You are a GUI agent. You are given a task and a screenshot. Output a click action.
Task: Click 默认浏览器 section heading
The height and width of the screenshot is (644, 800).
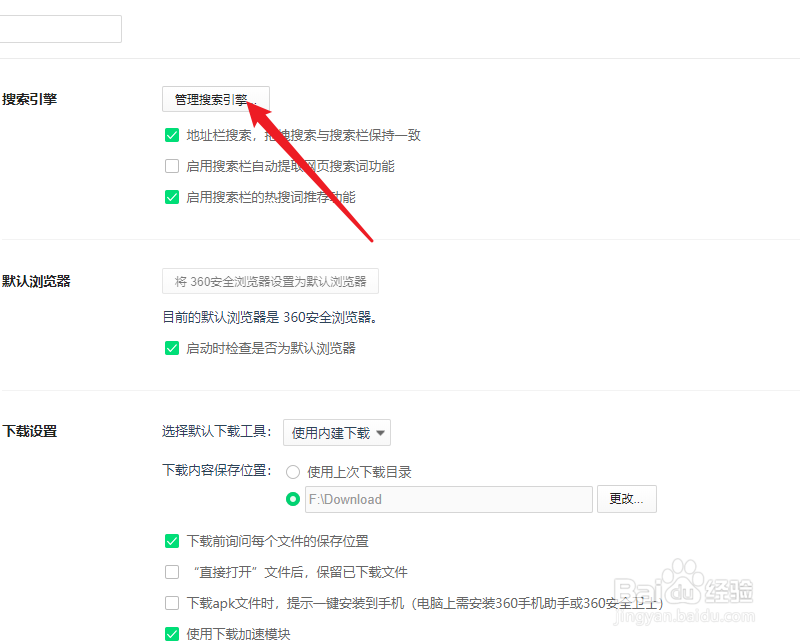(36, 281)
